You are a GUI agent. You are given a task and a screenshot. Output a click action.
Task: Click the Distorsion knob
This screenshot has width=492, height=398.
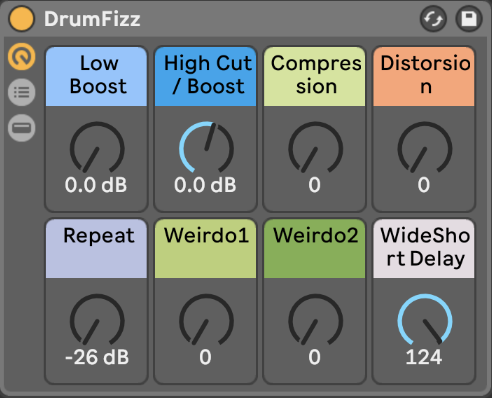click(425, 147)
